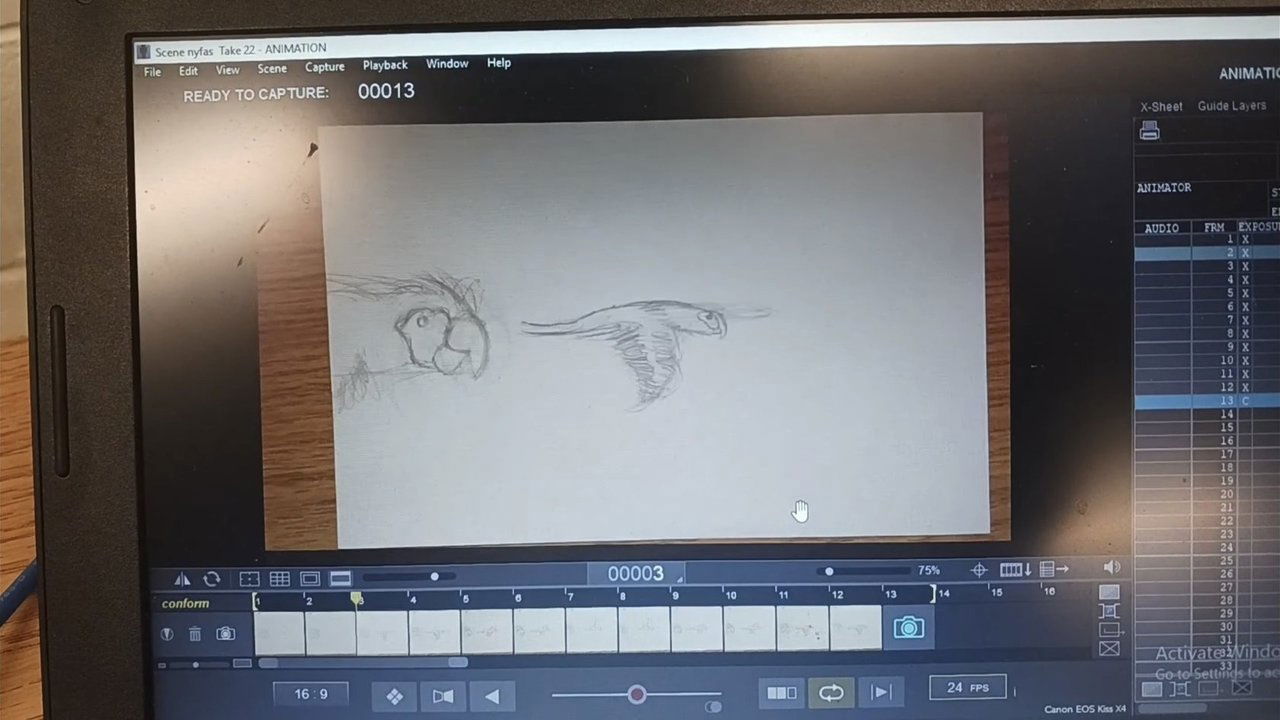
Task: Toggle the letterbox mask overlay
Action: point(341,579)
